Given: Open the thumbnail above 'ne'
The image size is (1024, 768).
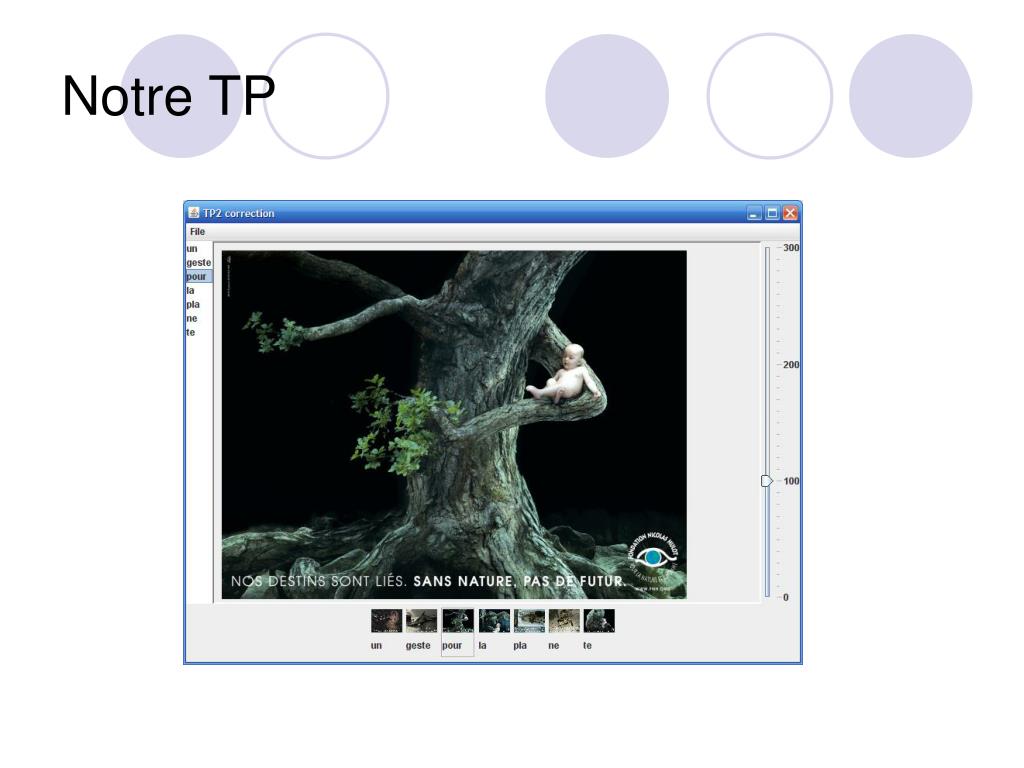Looking at the screenshot, I should tap(564, 621).
